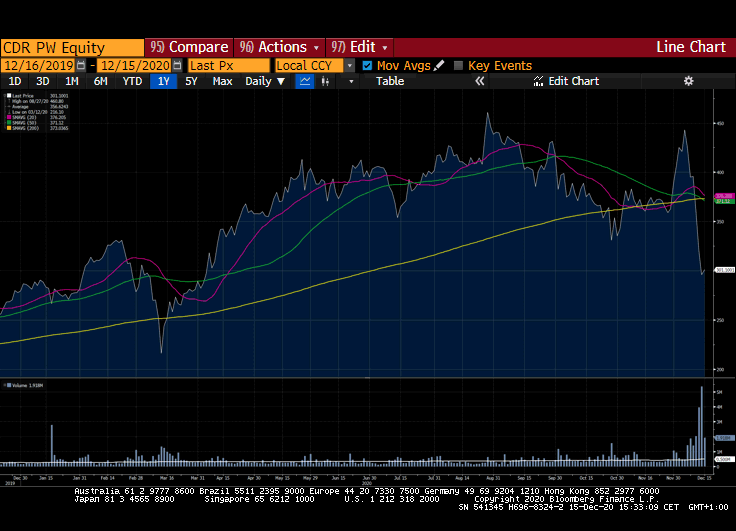Screen dimensions: 736x531
Task: Switch to the Table view
Action: [390, 81]
